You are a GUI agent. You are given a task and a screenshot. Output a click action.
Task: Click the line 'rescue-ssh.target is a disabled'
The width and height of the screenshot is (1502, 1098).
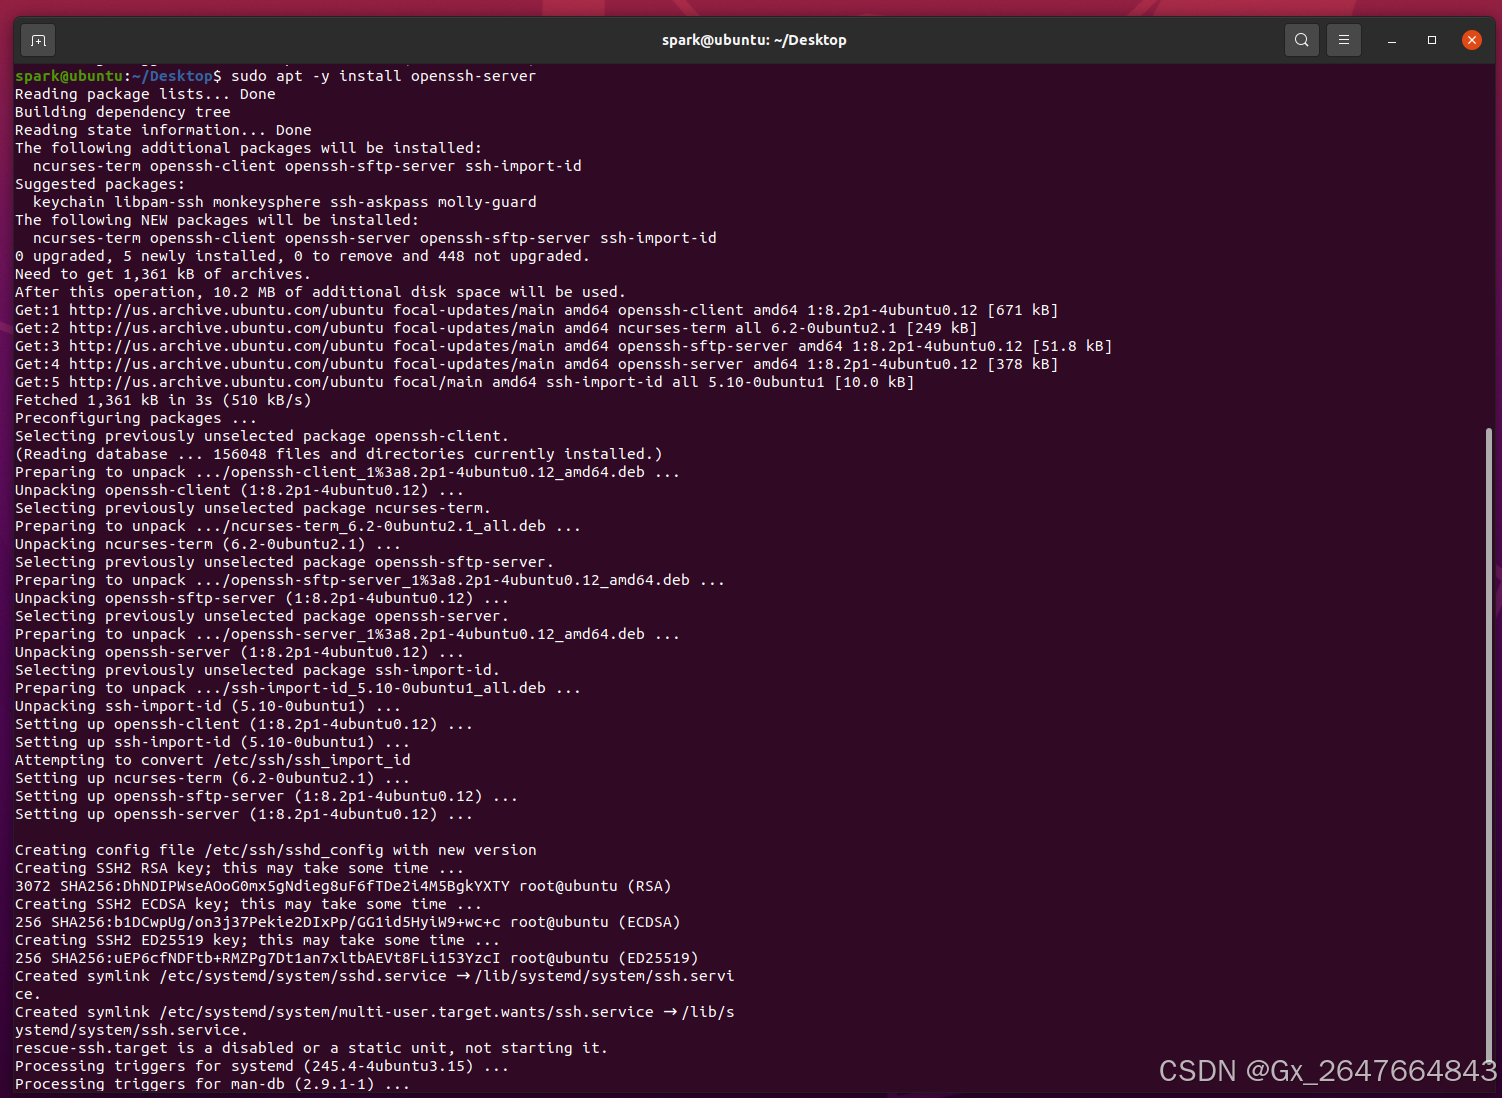point(312,1048)
